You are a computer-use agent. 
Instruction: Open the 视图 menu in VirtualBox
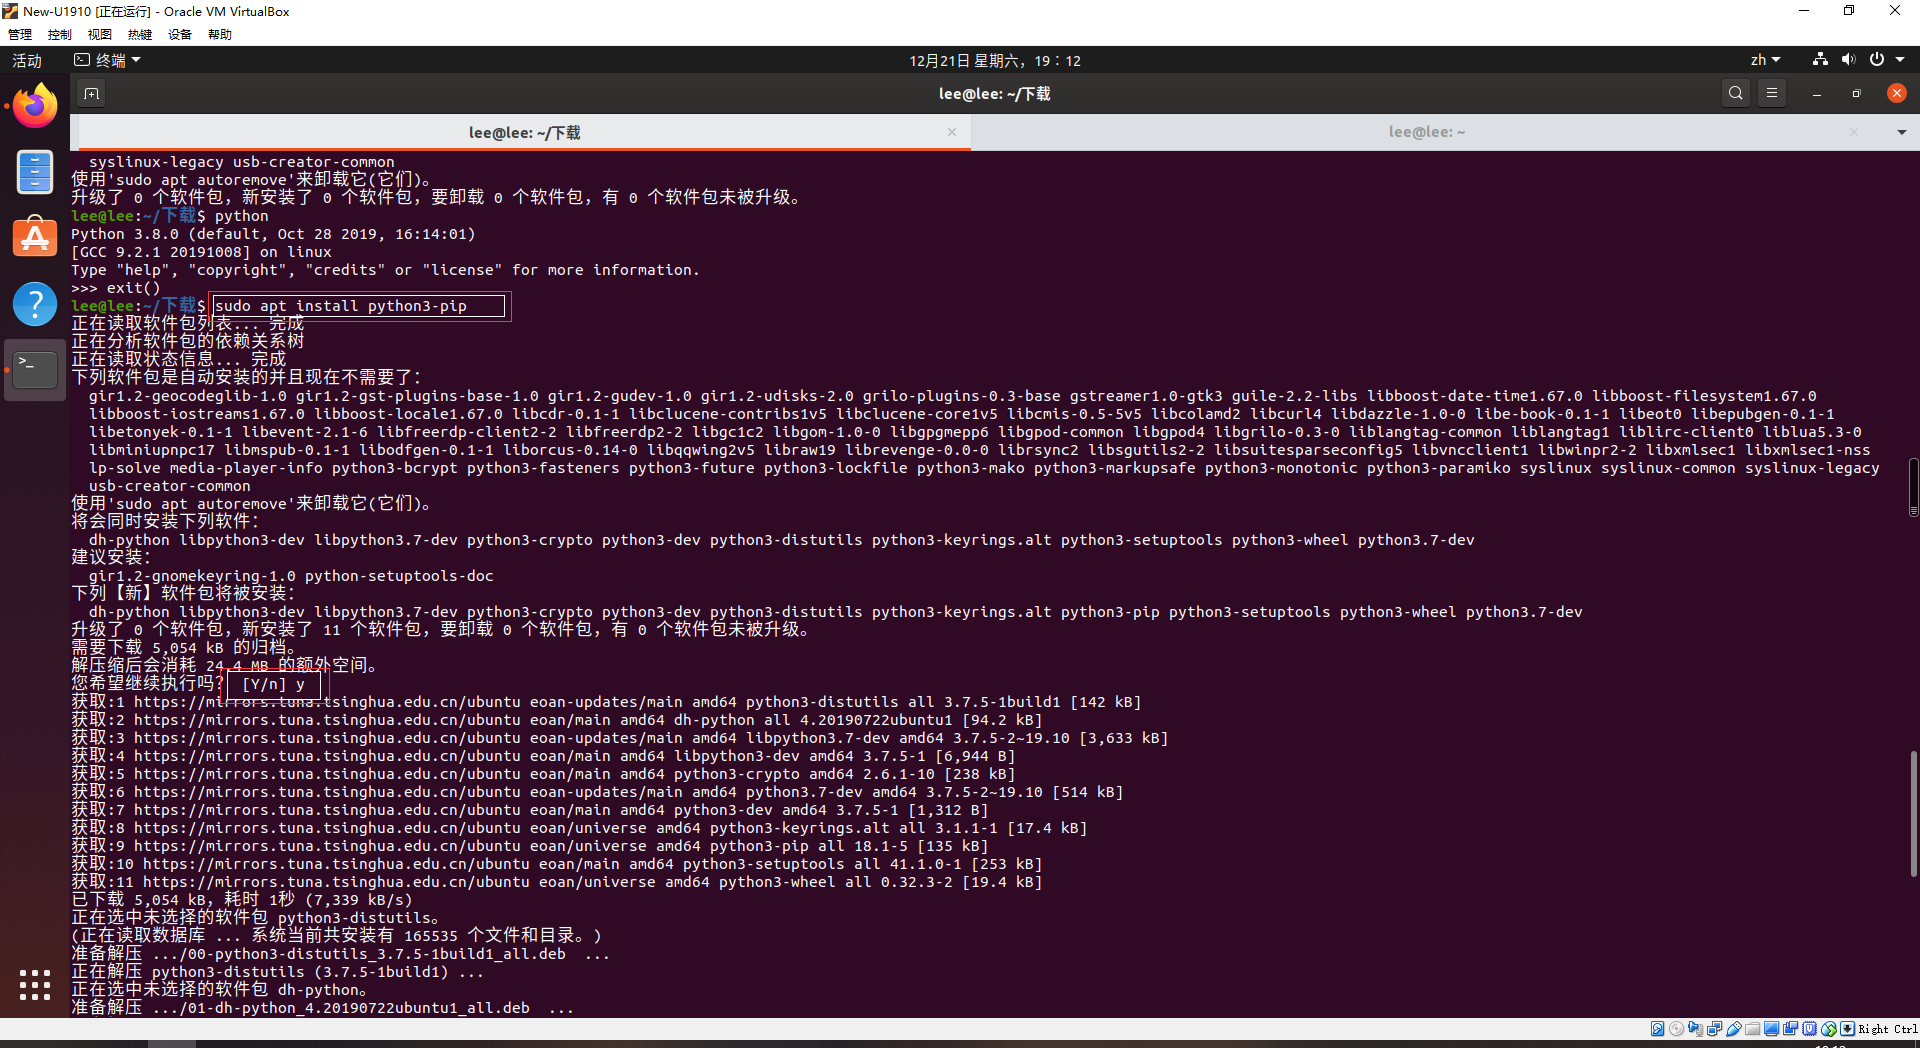[100, 34]
